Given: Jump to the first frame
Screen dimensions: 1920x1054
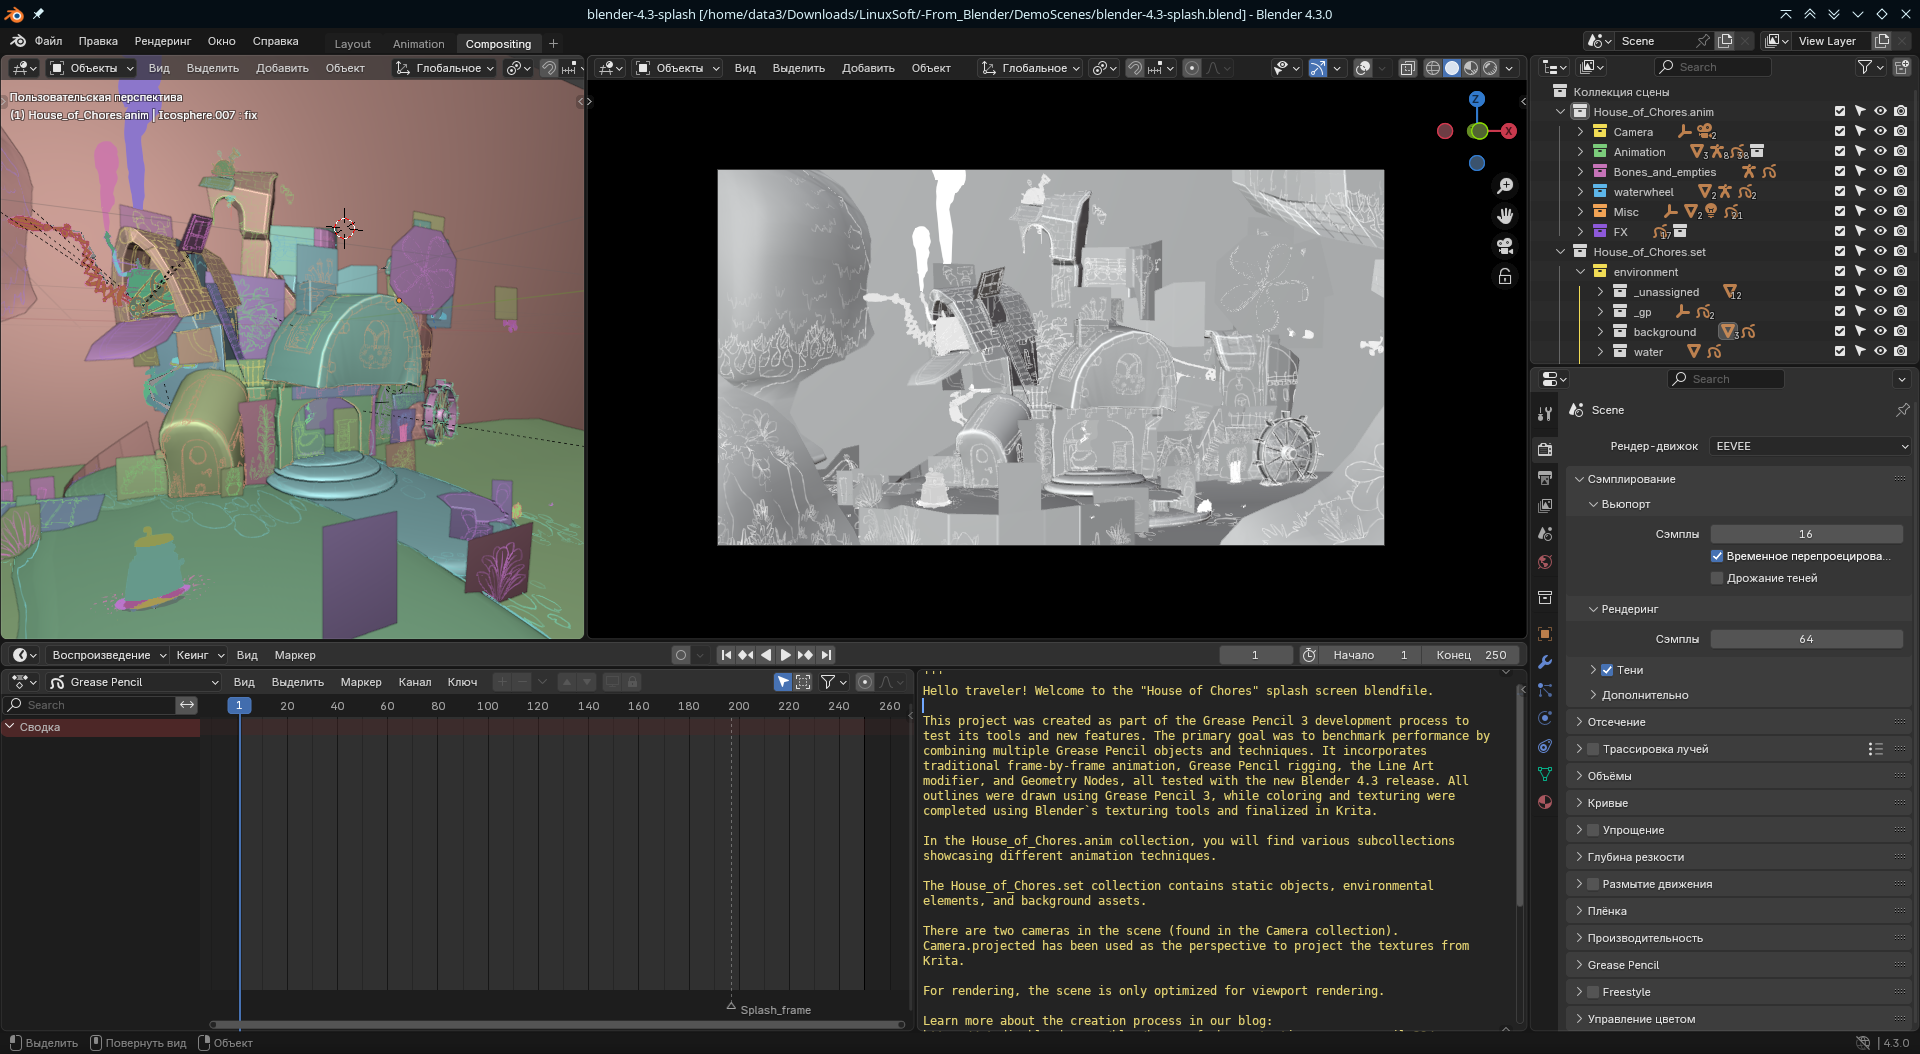Looking at the screenshot, I should click(726, 655).
